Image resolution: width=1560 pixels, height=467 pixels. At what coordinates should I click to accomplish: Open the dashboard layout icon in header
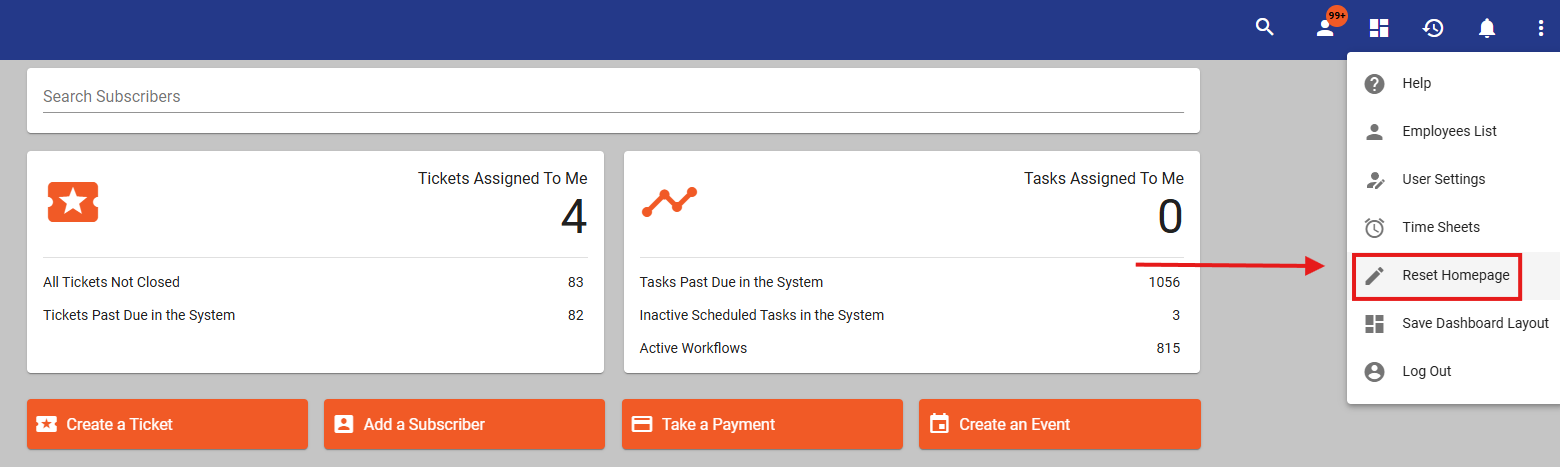[x=1379, y=28]
